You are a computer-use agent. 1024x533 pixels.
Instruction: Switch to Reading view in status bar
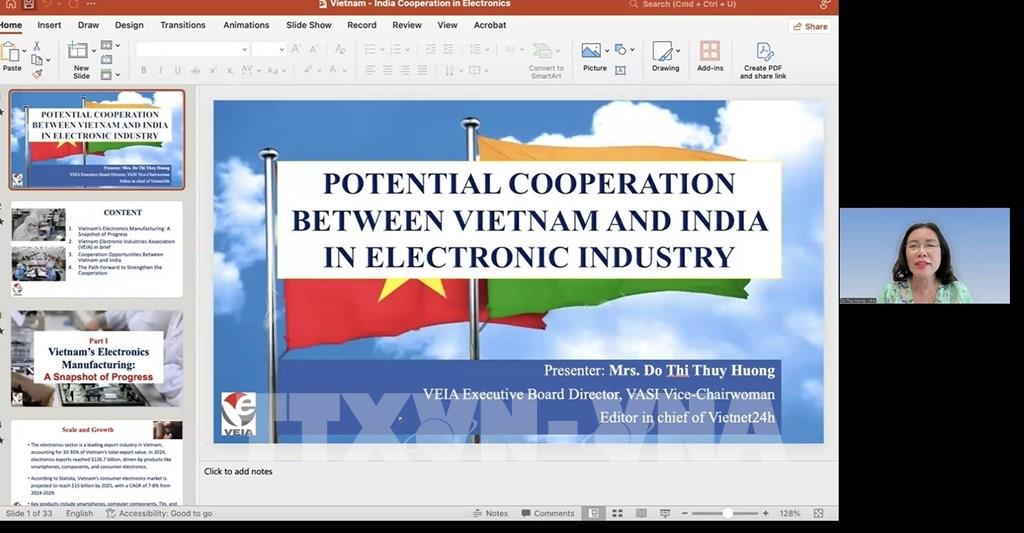tap(641, 513)
